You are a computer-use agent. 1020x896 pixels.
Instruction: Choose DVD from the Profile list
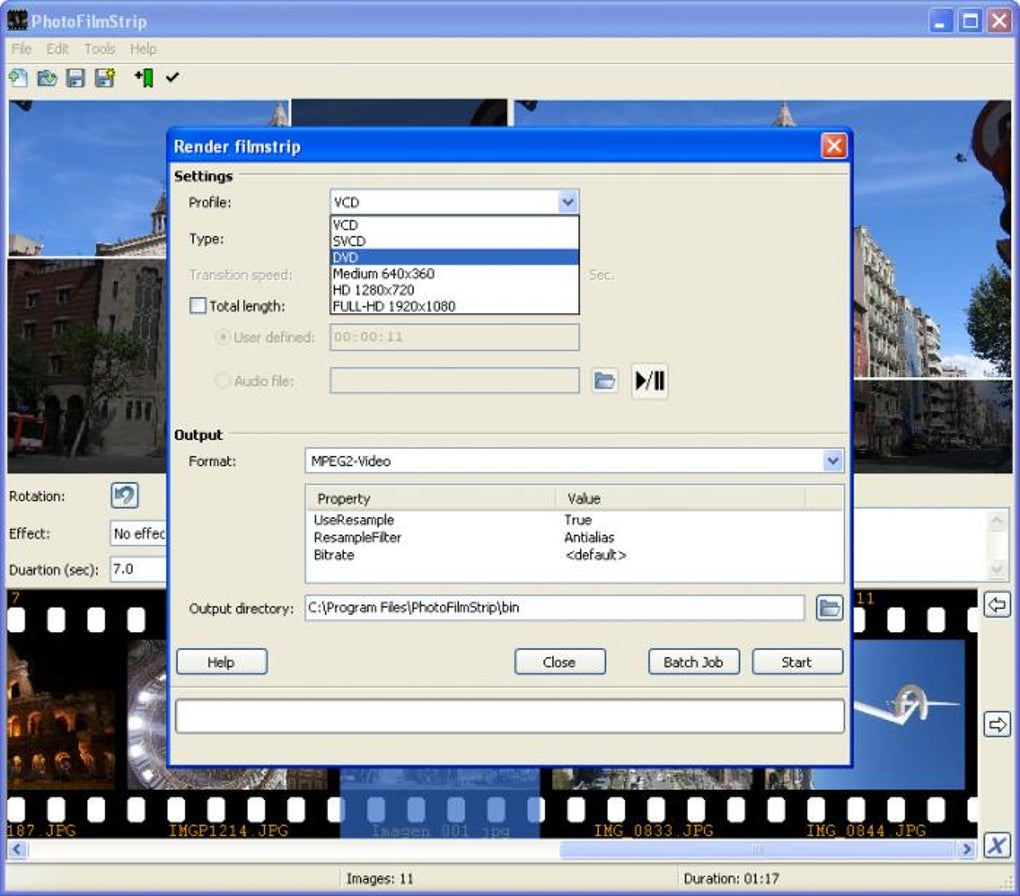pyautogui.click(x=454, y=257)
